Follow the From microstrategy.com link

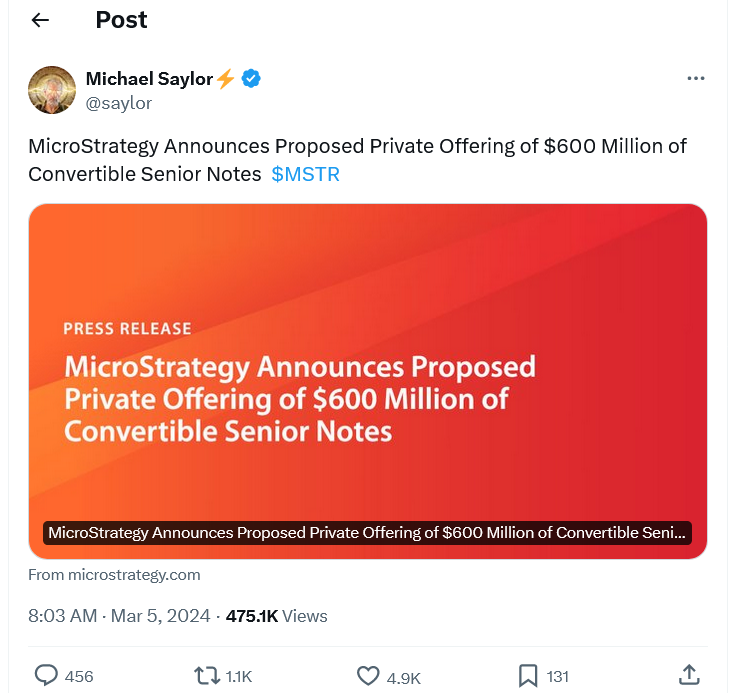tap(114, 575)
